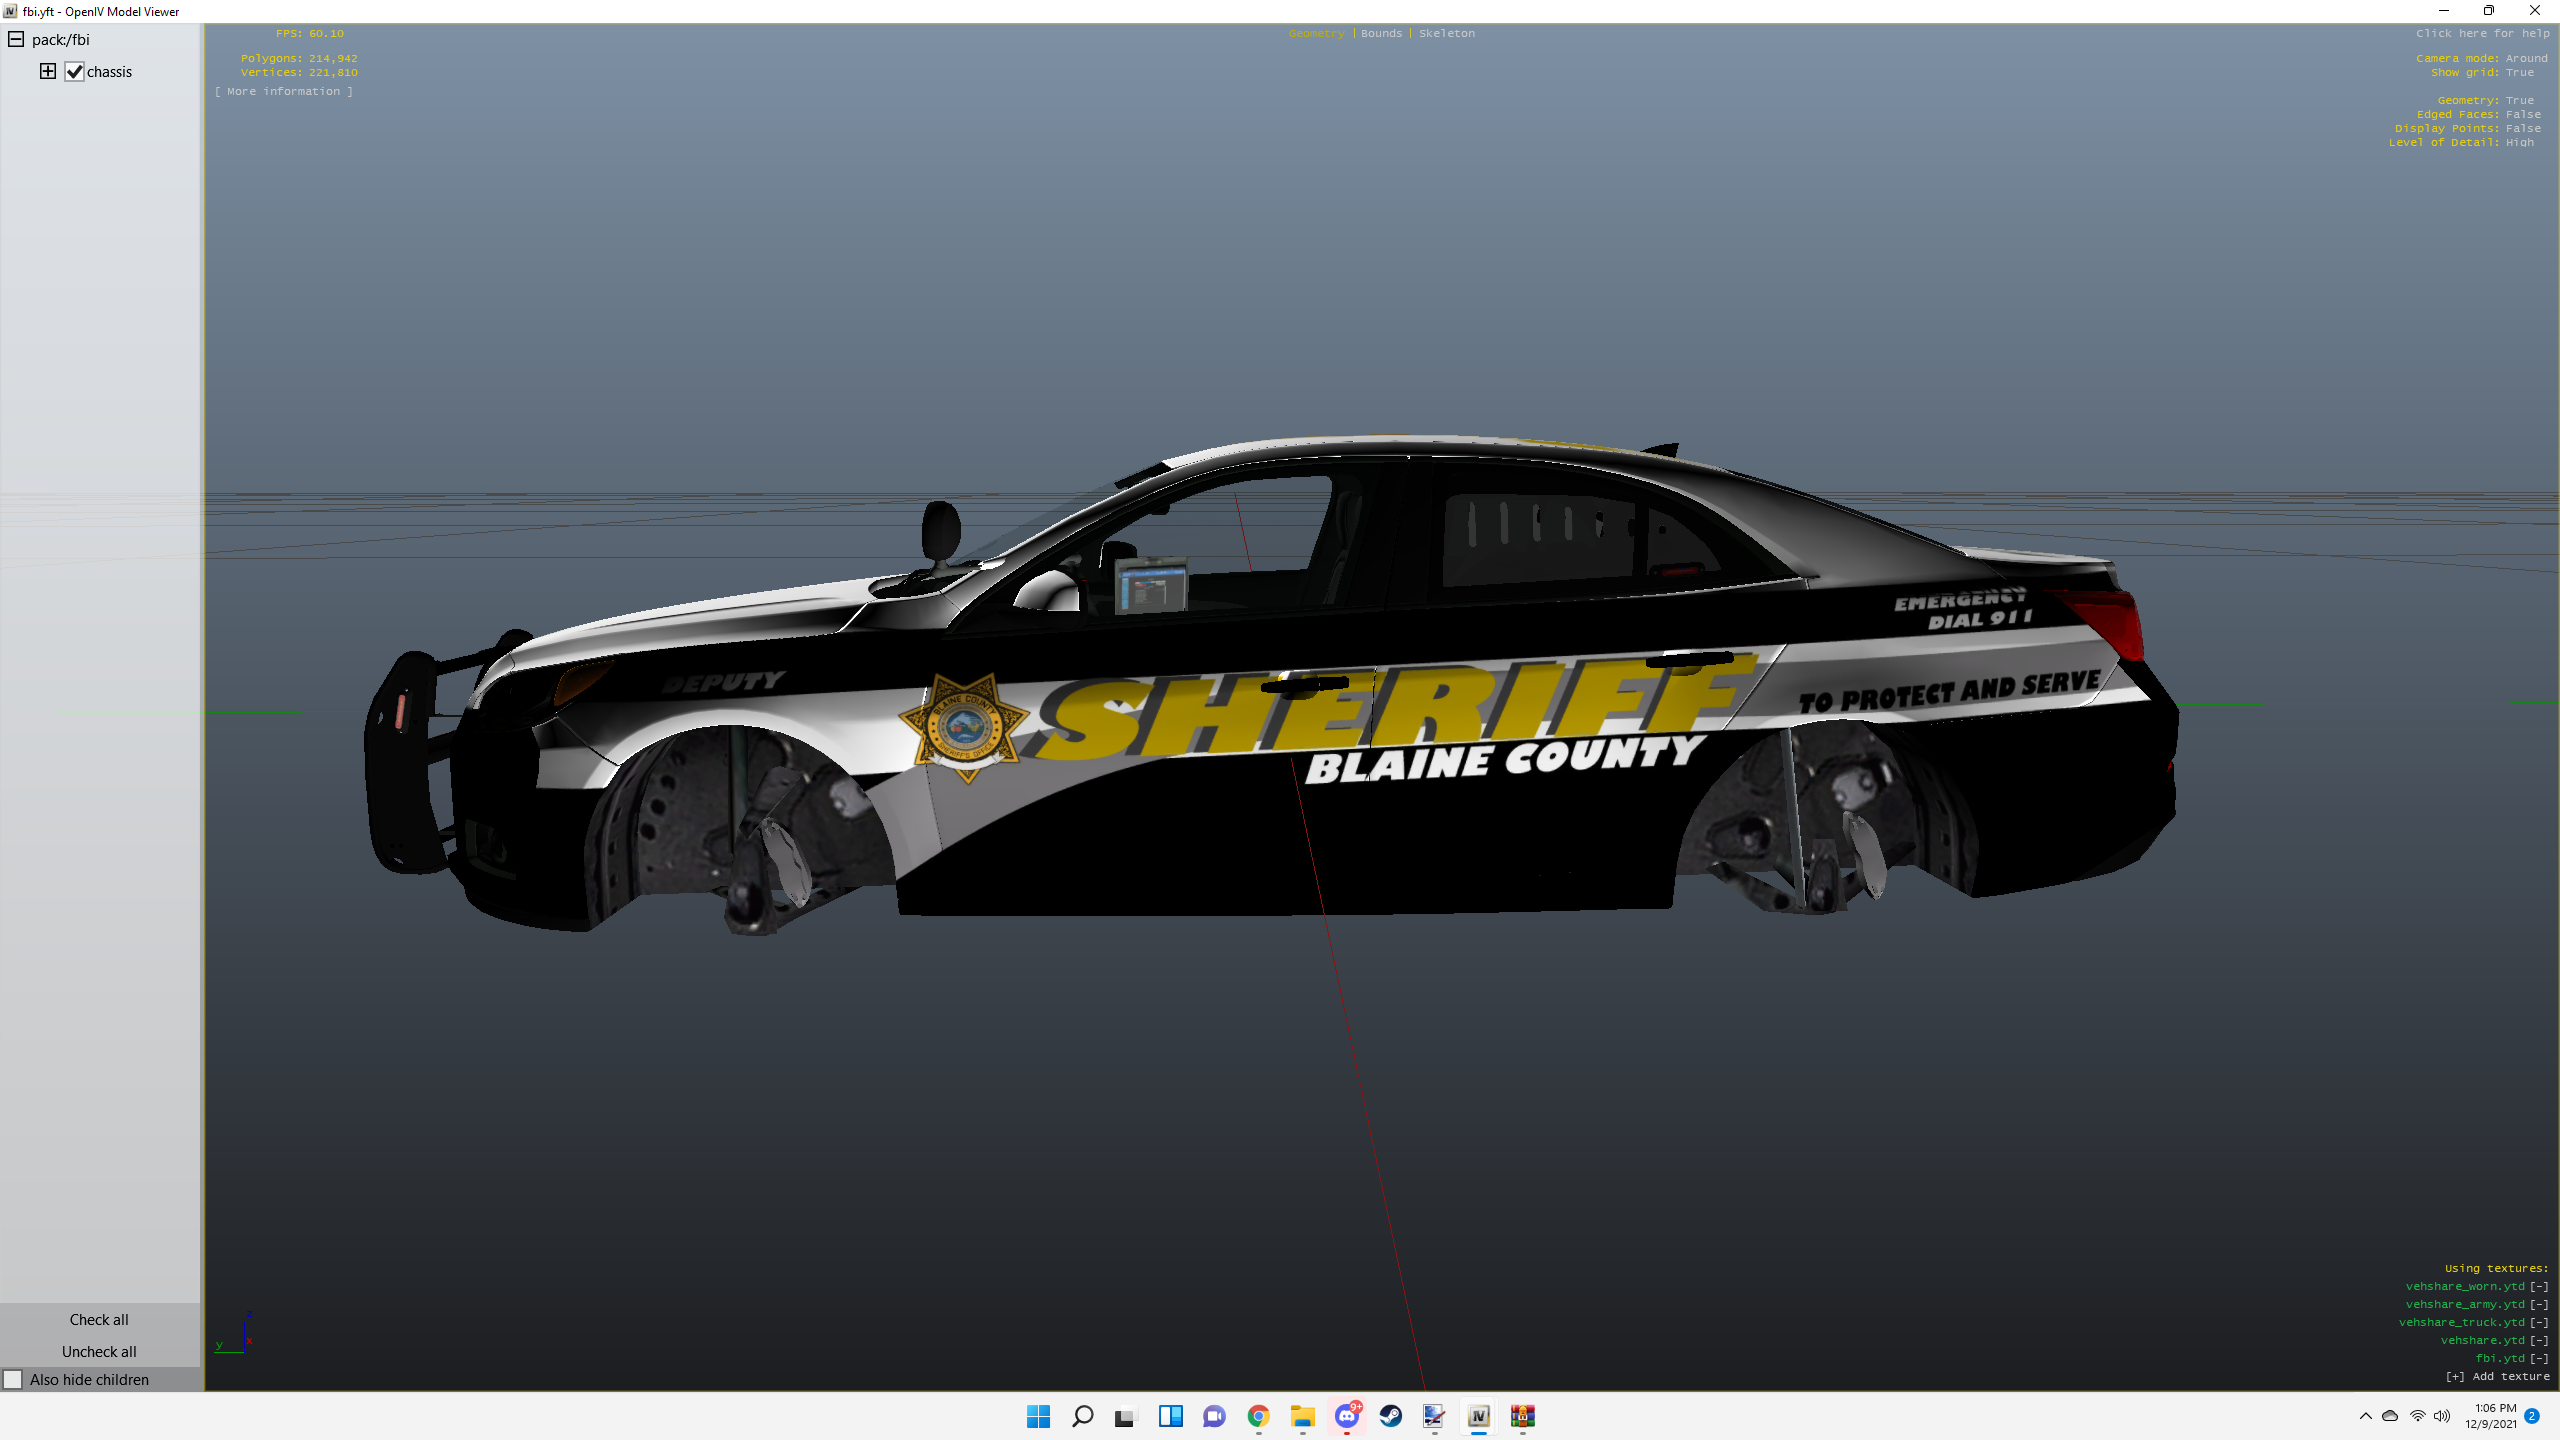Open the Windows Start menu

1038,1416
